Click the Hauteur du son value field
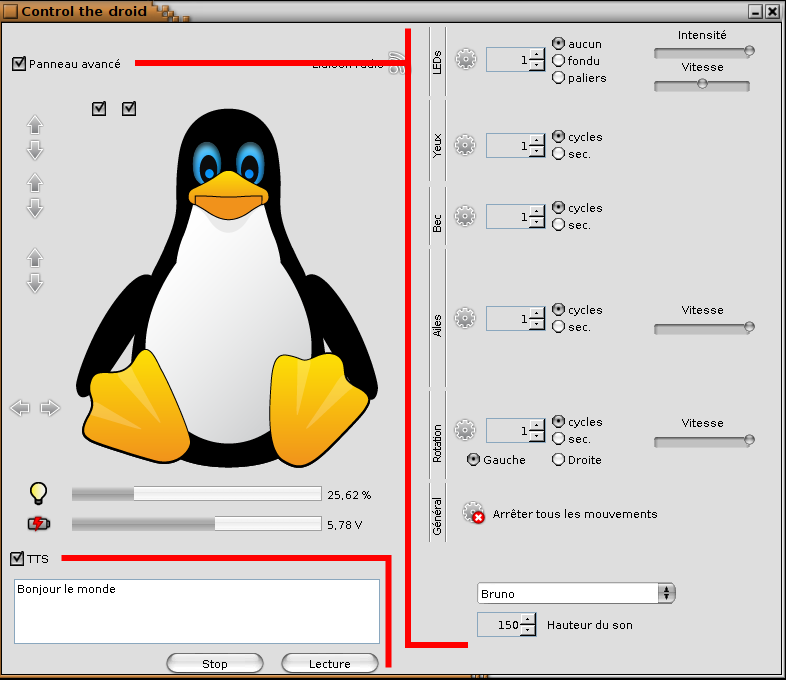The image size is (786, 680). (499, 624)
